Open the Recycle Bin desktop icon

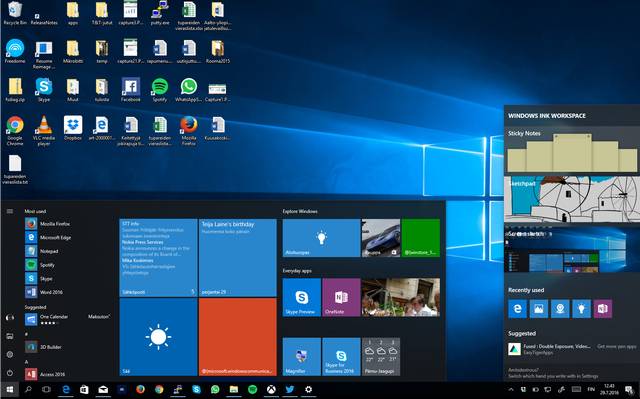point(15,13)
